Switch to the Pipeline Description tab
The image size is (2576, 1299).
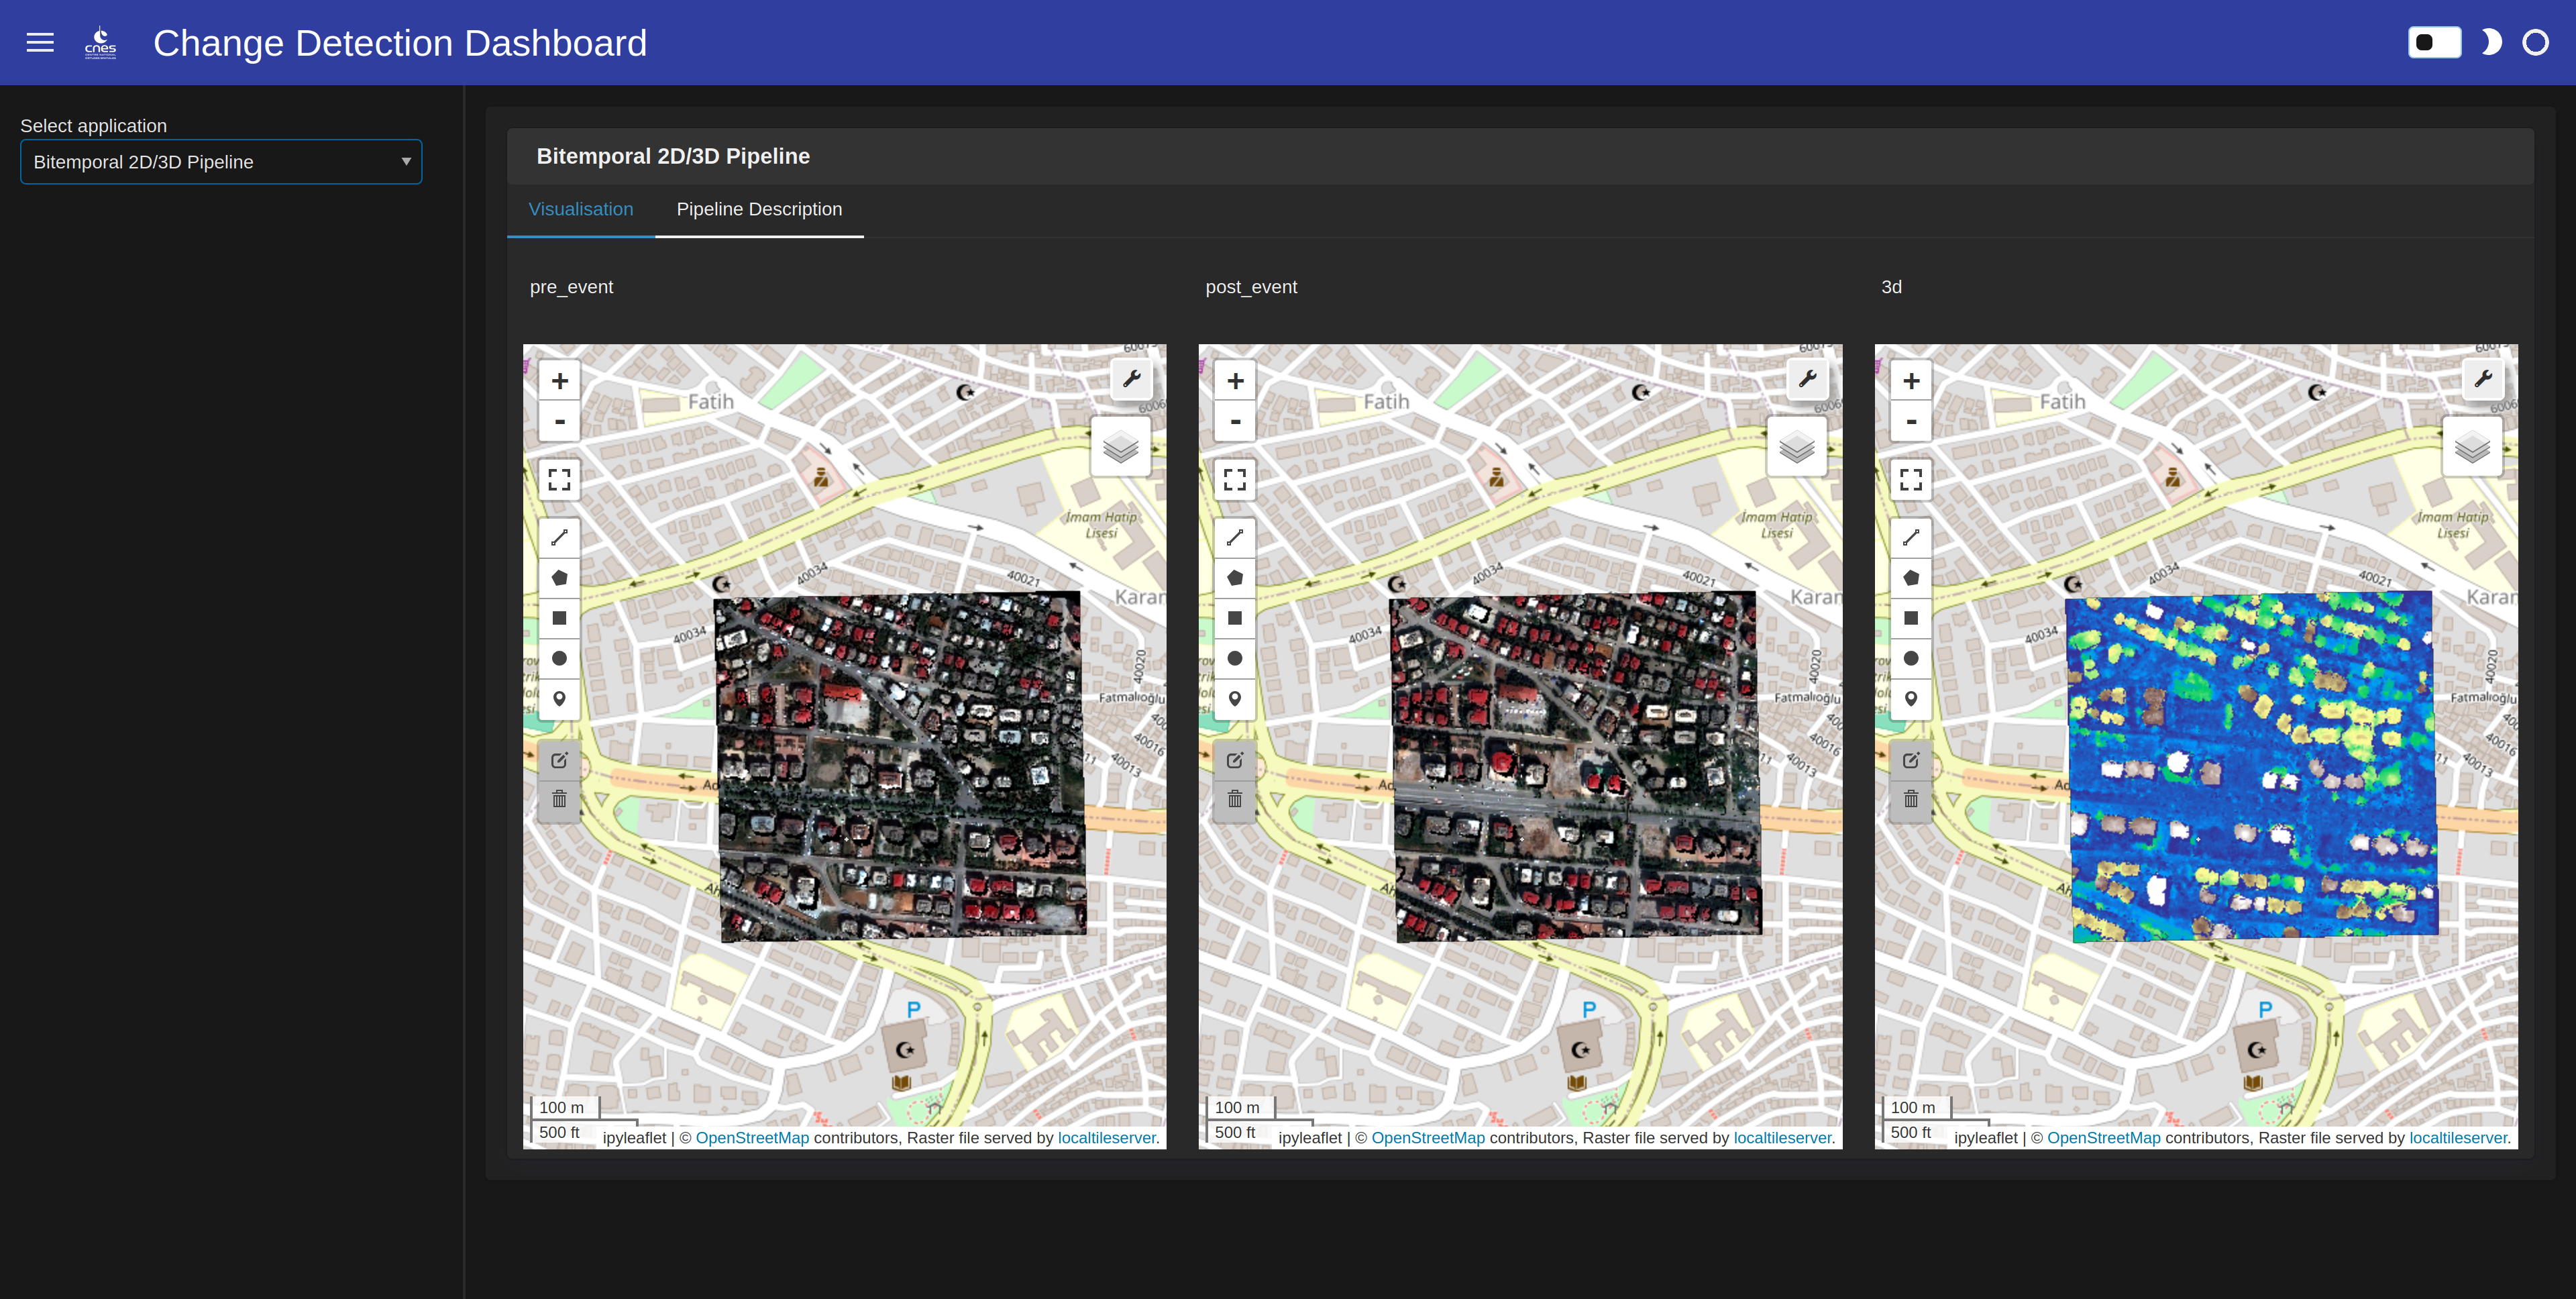pyautogui.click(x=759, y=209)
